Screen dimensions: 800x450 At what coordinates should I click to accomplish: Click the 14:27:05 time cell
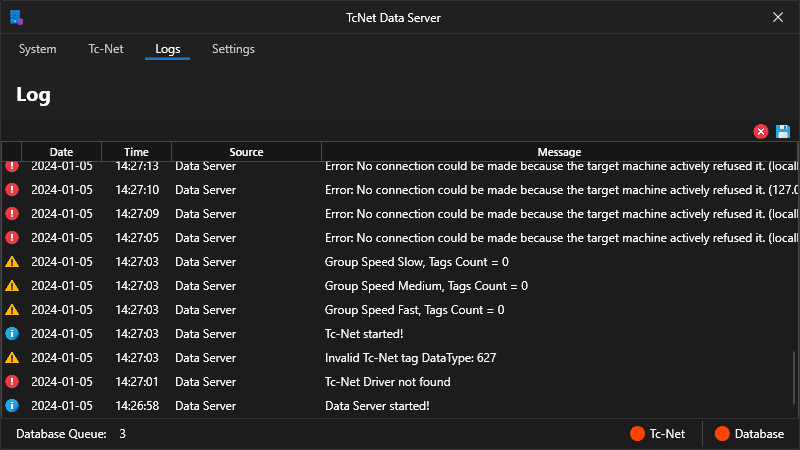point(137,238)
